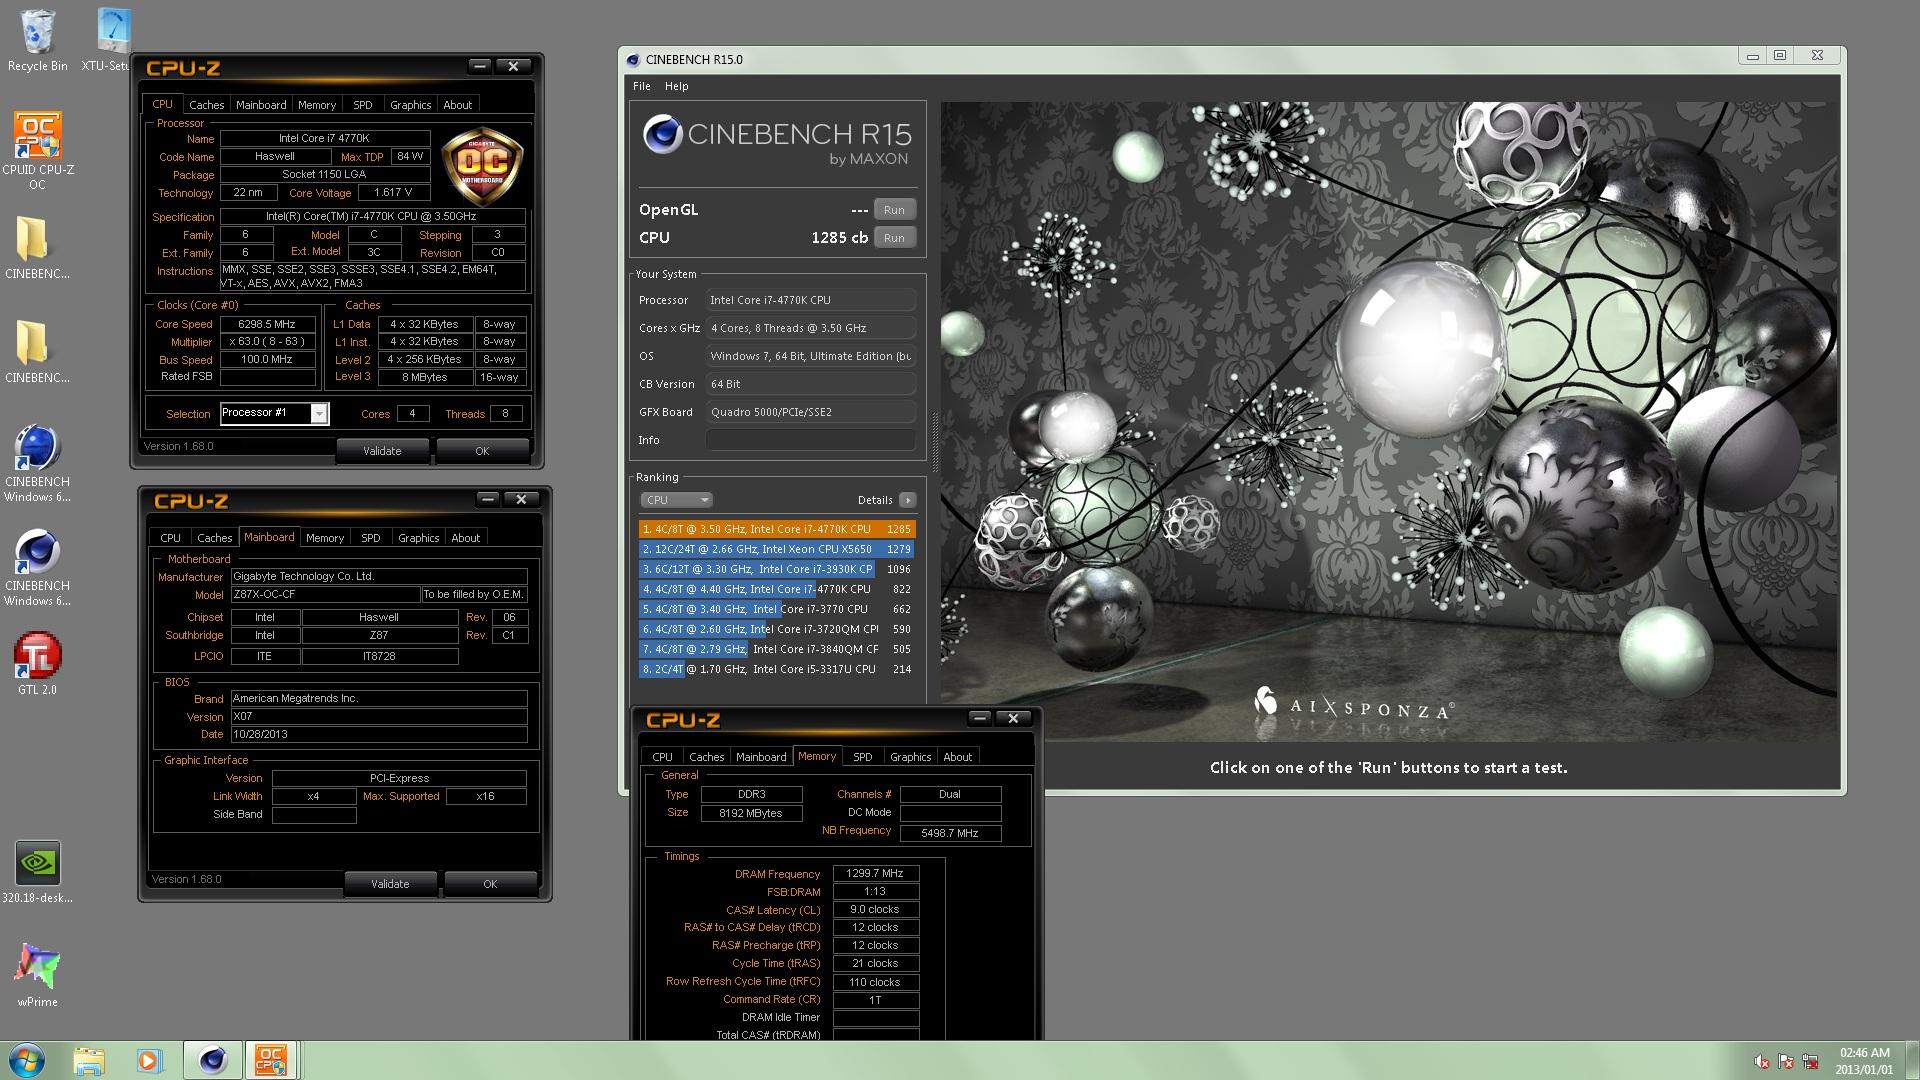Select SPD tab in Memory CPU-Z window
This screenshot has height=1080, width=1920.
click(863, 757)
